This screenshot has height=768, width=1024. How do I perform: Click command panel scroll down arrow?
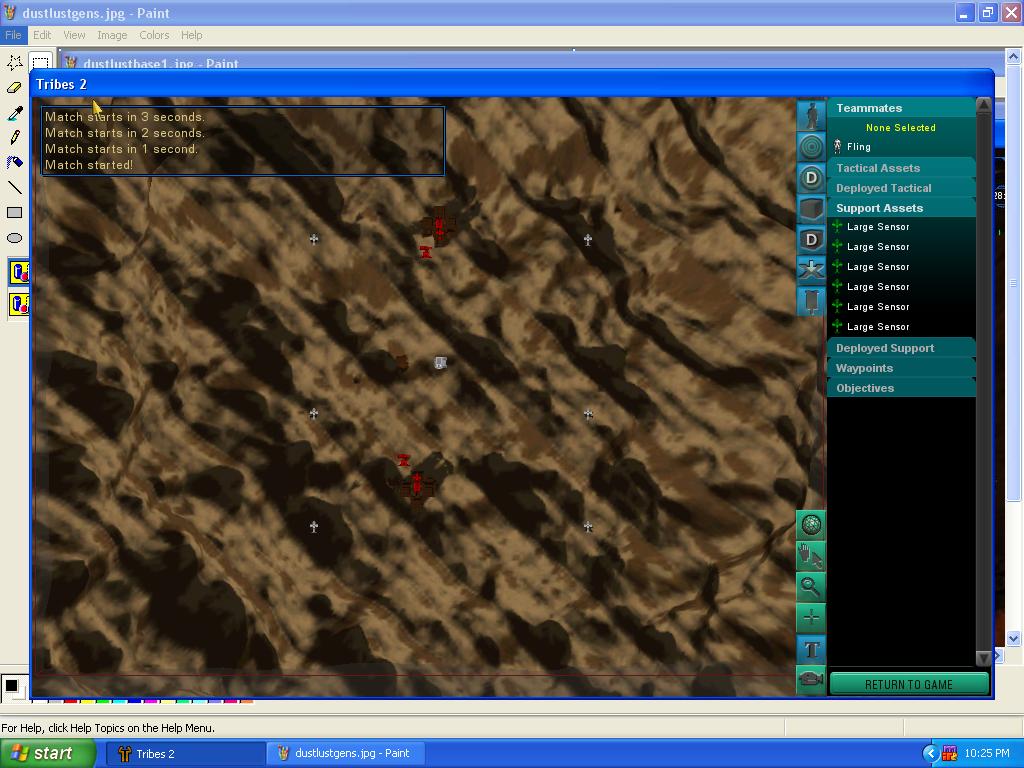[984, 658]
